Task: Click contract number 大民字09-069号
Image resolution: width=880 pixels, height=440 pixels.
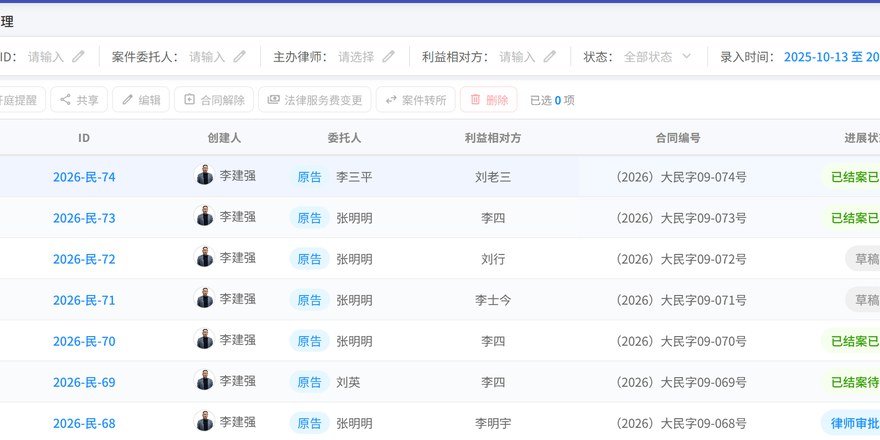Action: pyautogui.click(x=681, y=382)
